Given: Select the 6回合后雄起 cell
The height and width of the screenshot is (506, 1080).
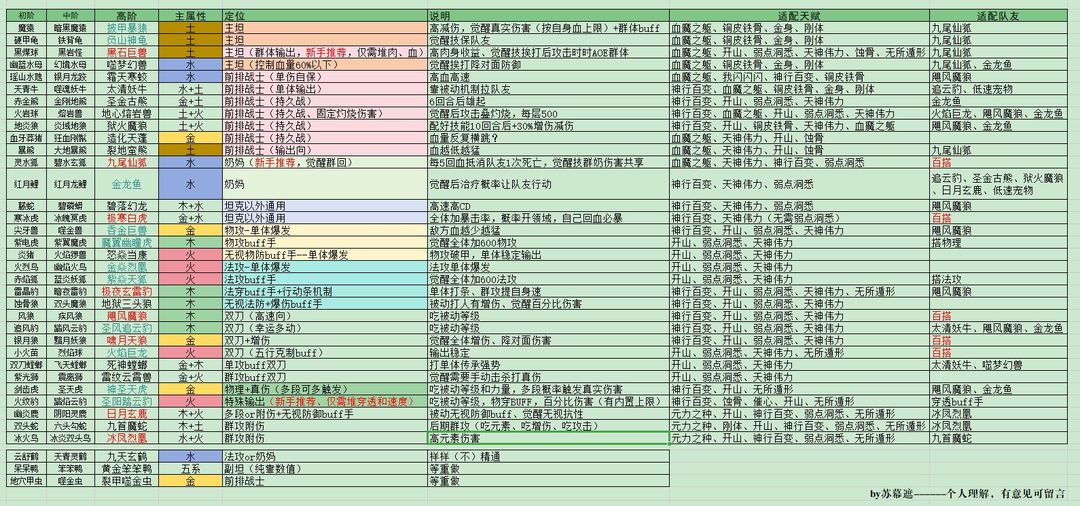Looking at the screenshot, I should (548, 101).
